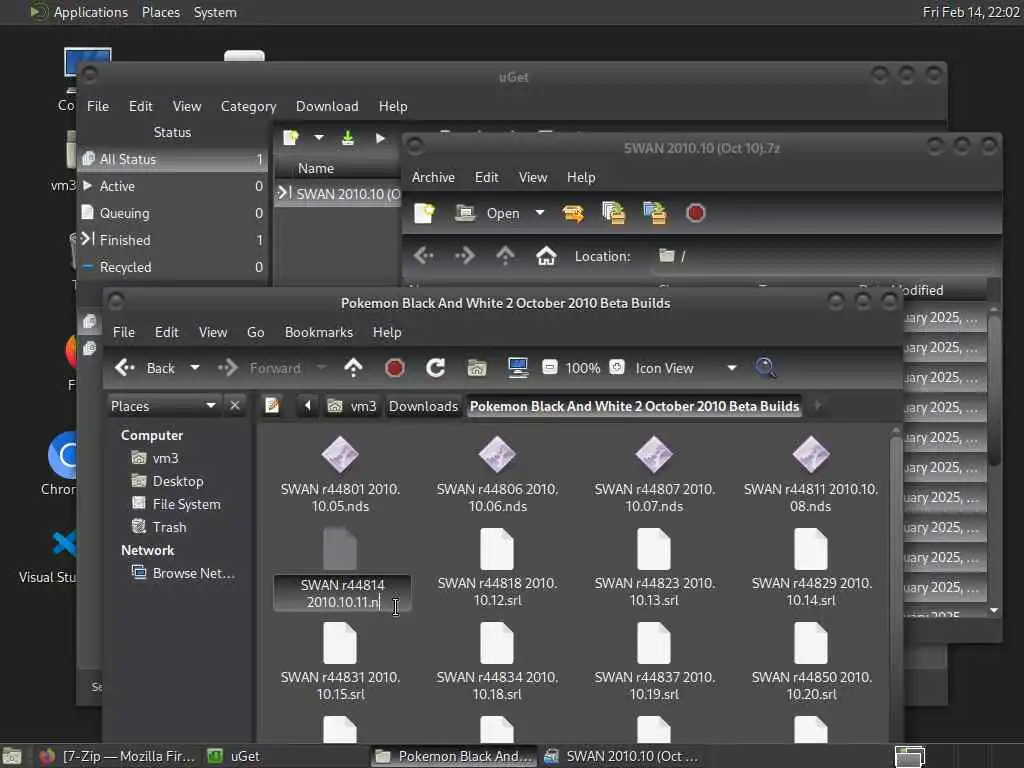
Task: Click the archive manager's Location field
Action: (x=823, y=256)
